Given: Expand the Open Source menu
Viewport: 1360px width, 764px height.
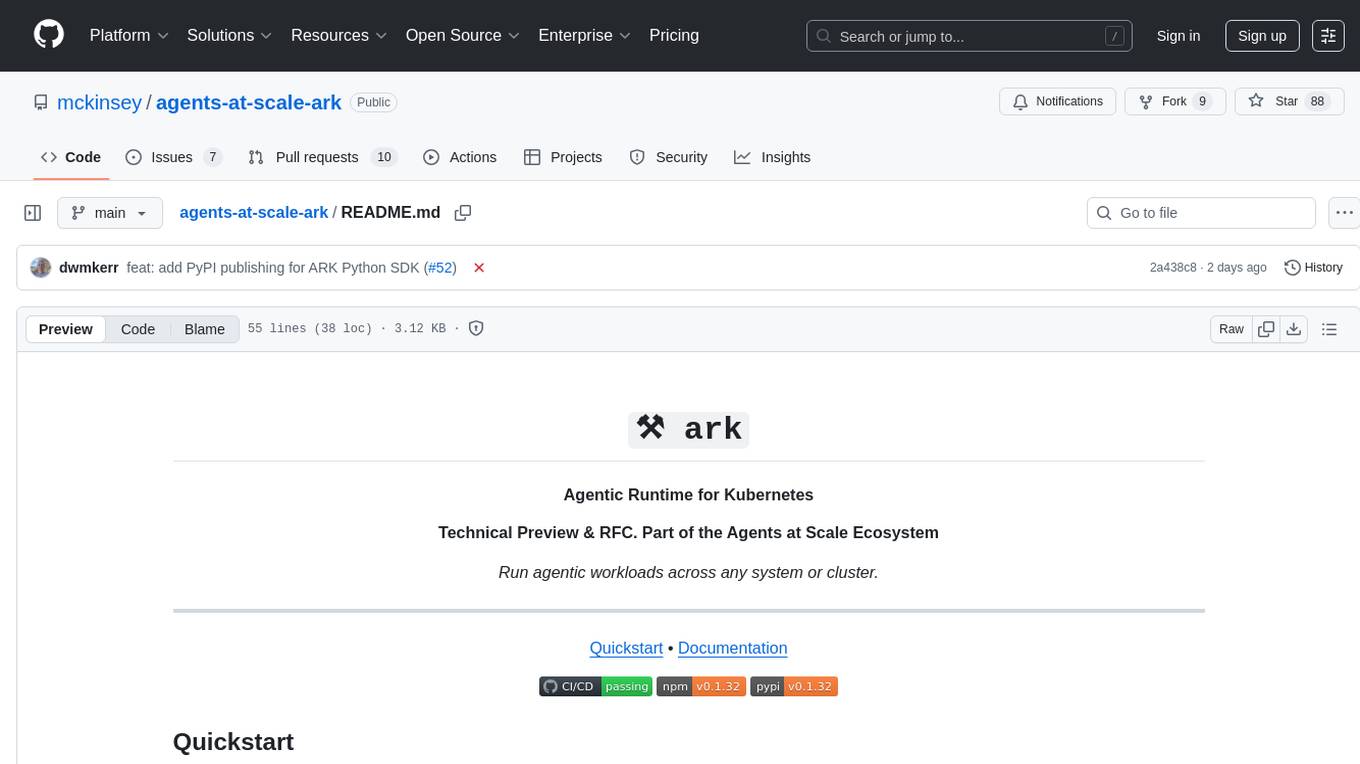Looking at the screenshot, I should pos(463,35).
